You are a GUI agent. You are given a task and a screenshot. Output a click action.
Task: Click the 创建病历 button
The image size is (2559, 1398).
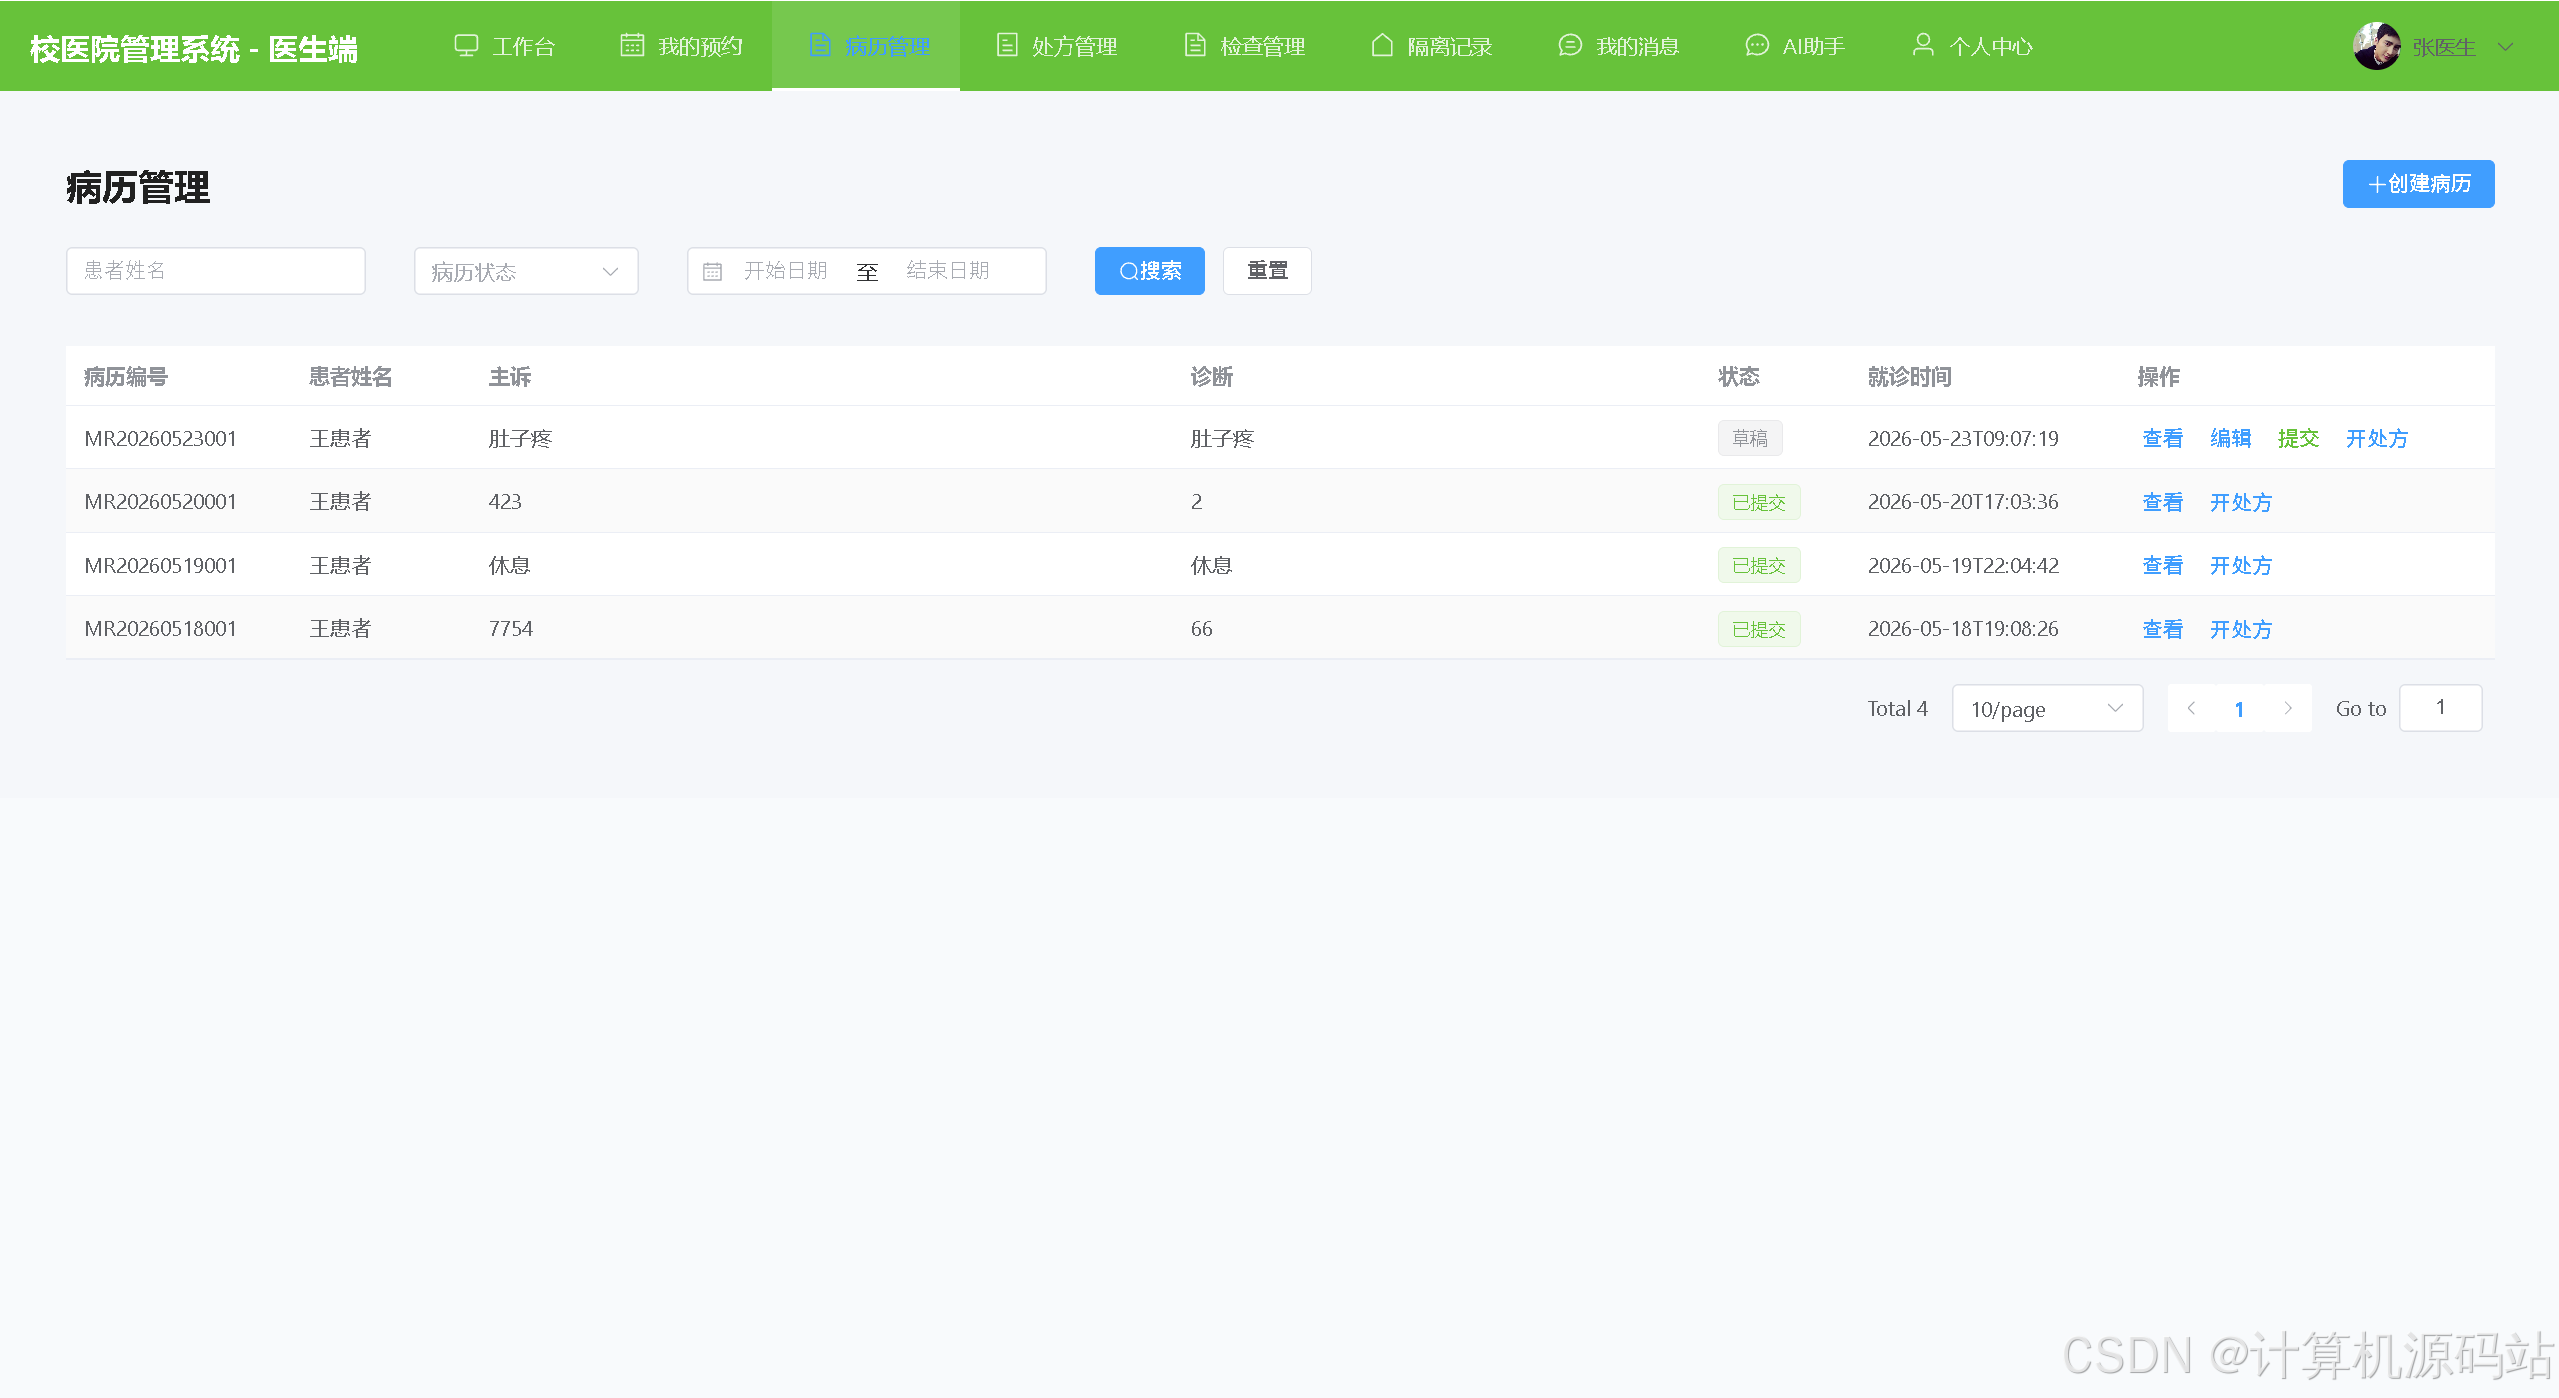[2418, 184]
